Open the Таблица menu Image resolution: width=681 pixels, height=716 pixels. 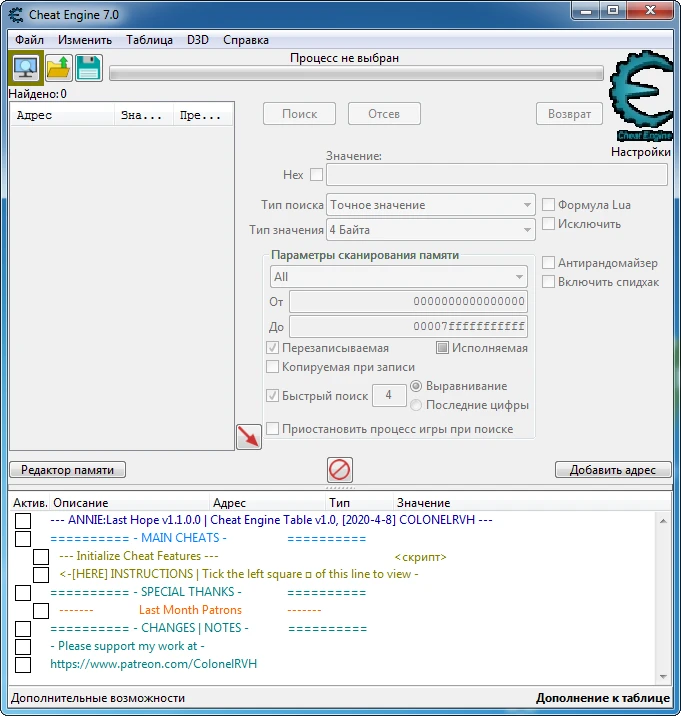tap(149, 40)
